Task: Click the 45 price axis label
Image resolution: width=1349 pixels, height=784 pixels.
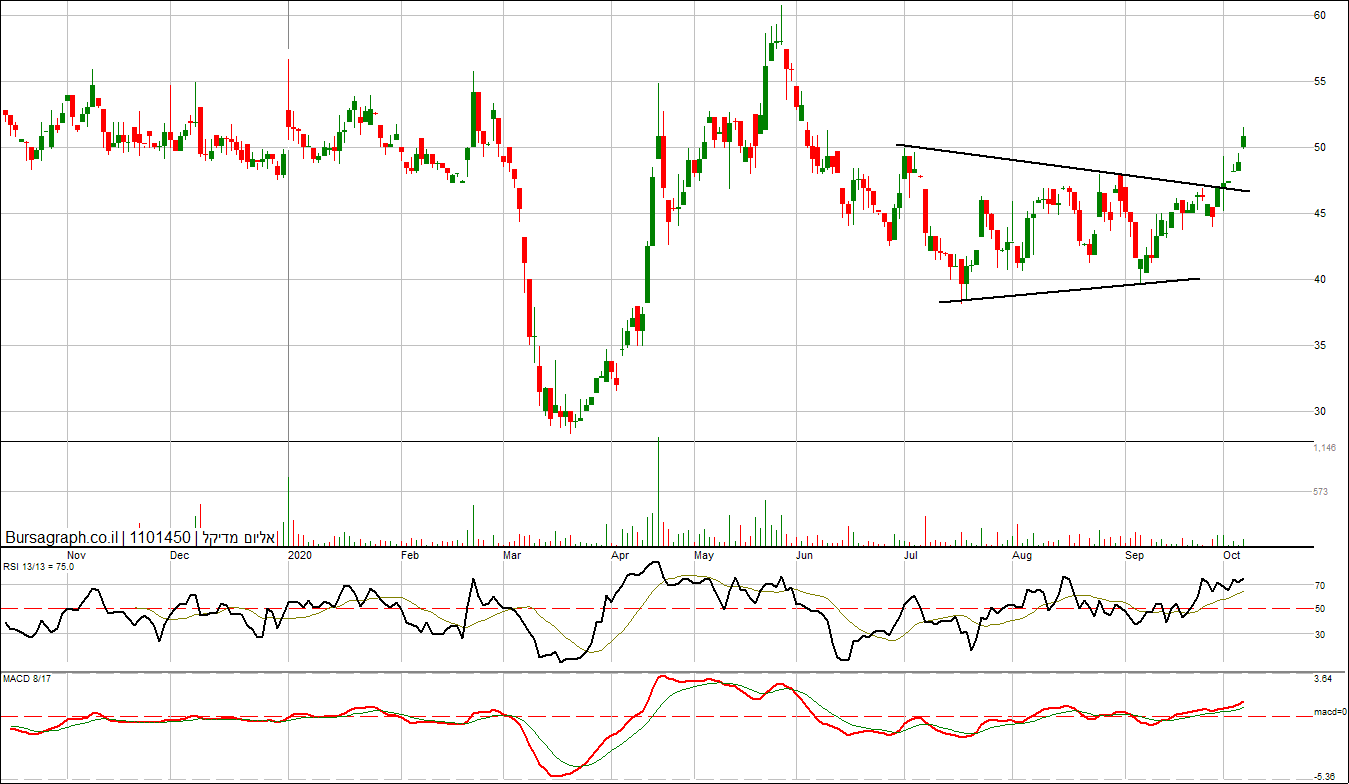Action: pos(1320,213)
